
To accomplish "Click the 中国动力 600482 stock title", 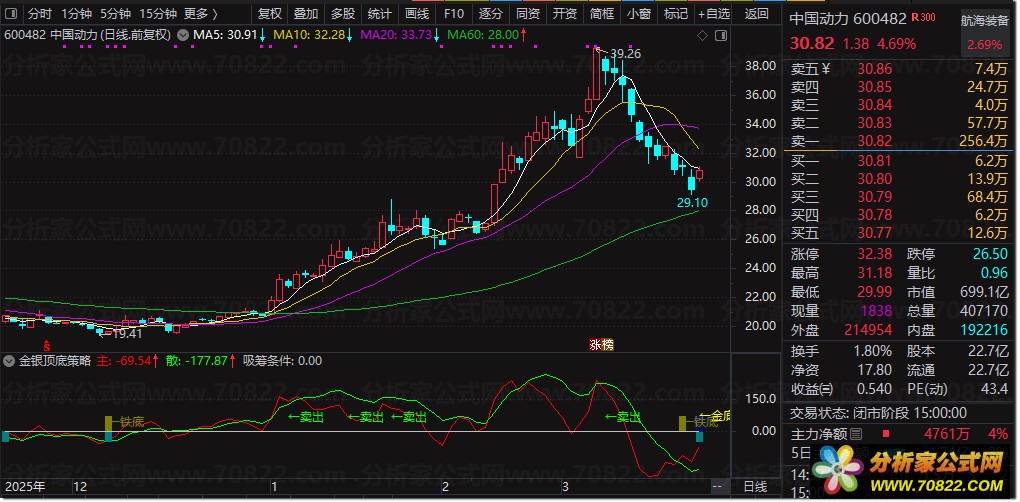I will point(848,19).
